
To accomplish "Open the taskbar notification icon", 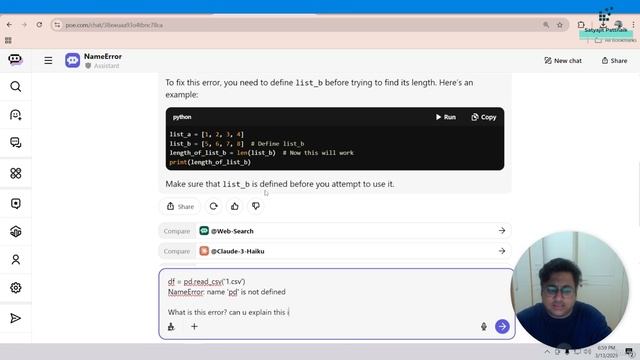I will click(x=629, y=352).
